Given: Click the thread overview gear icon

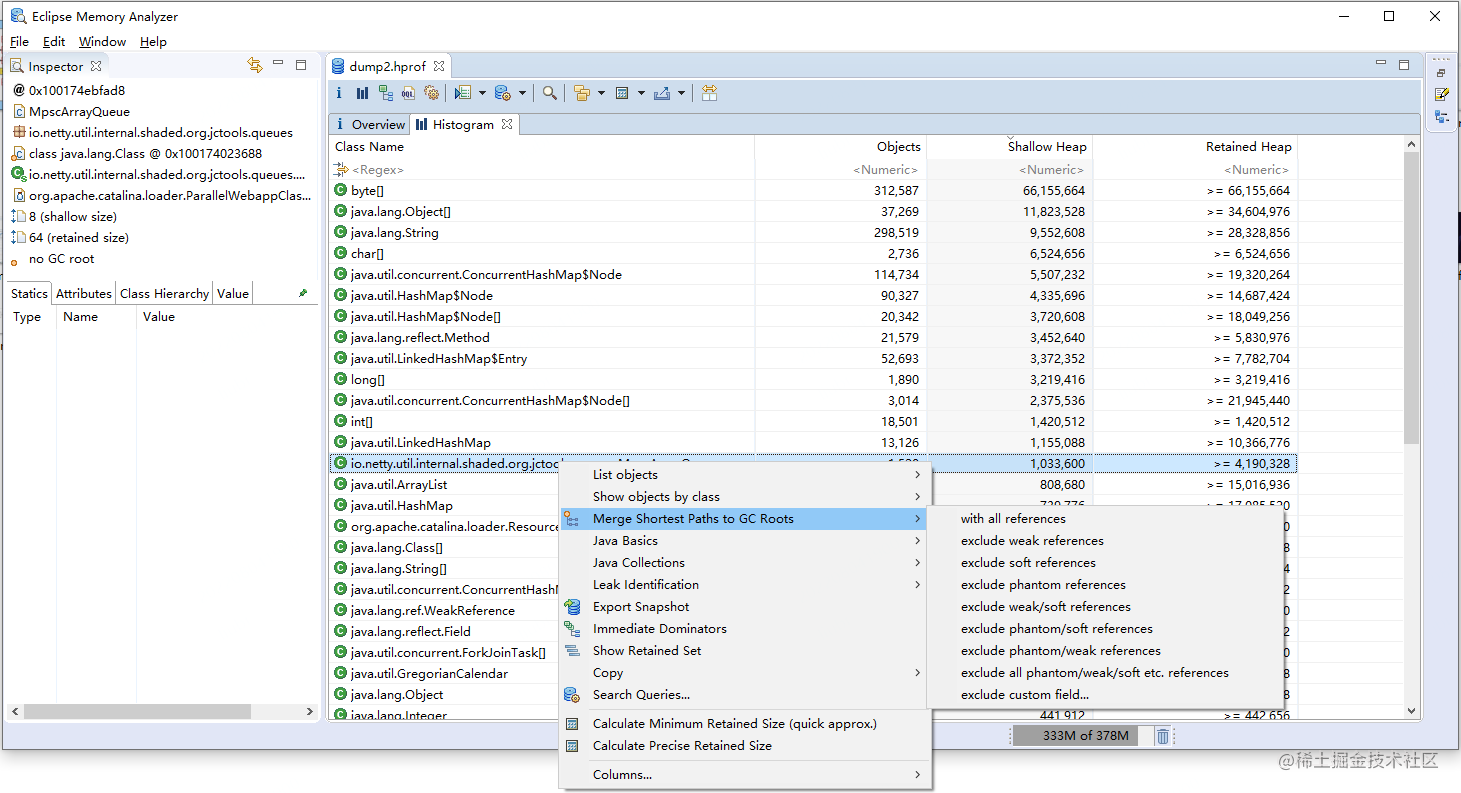Looking at the screenshot, I should 431,93.
